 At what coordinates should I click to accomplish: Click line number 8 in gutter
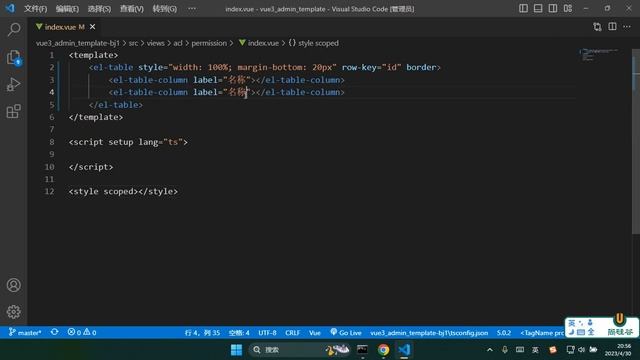[51, 142]
